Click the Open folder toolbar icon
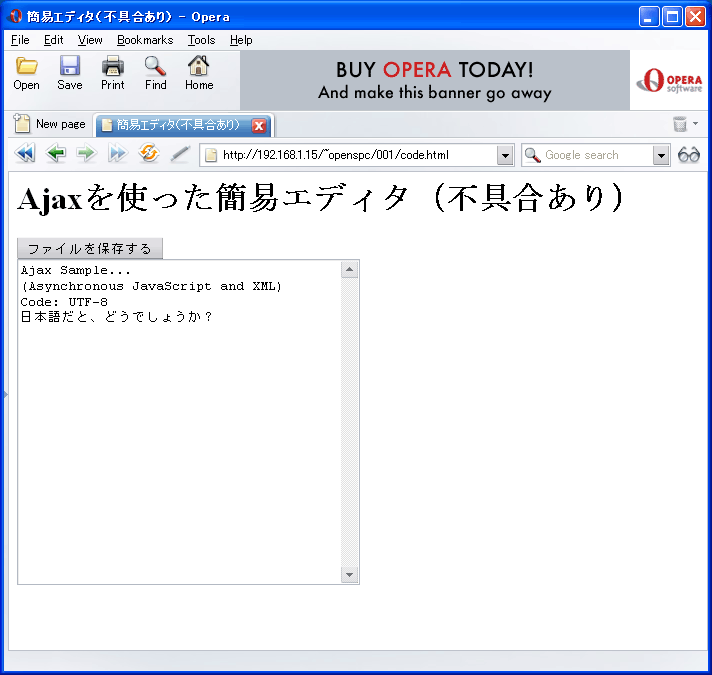This screenshot has height=675, width=712. tap(26, 66)
